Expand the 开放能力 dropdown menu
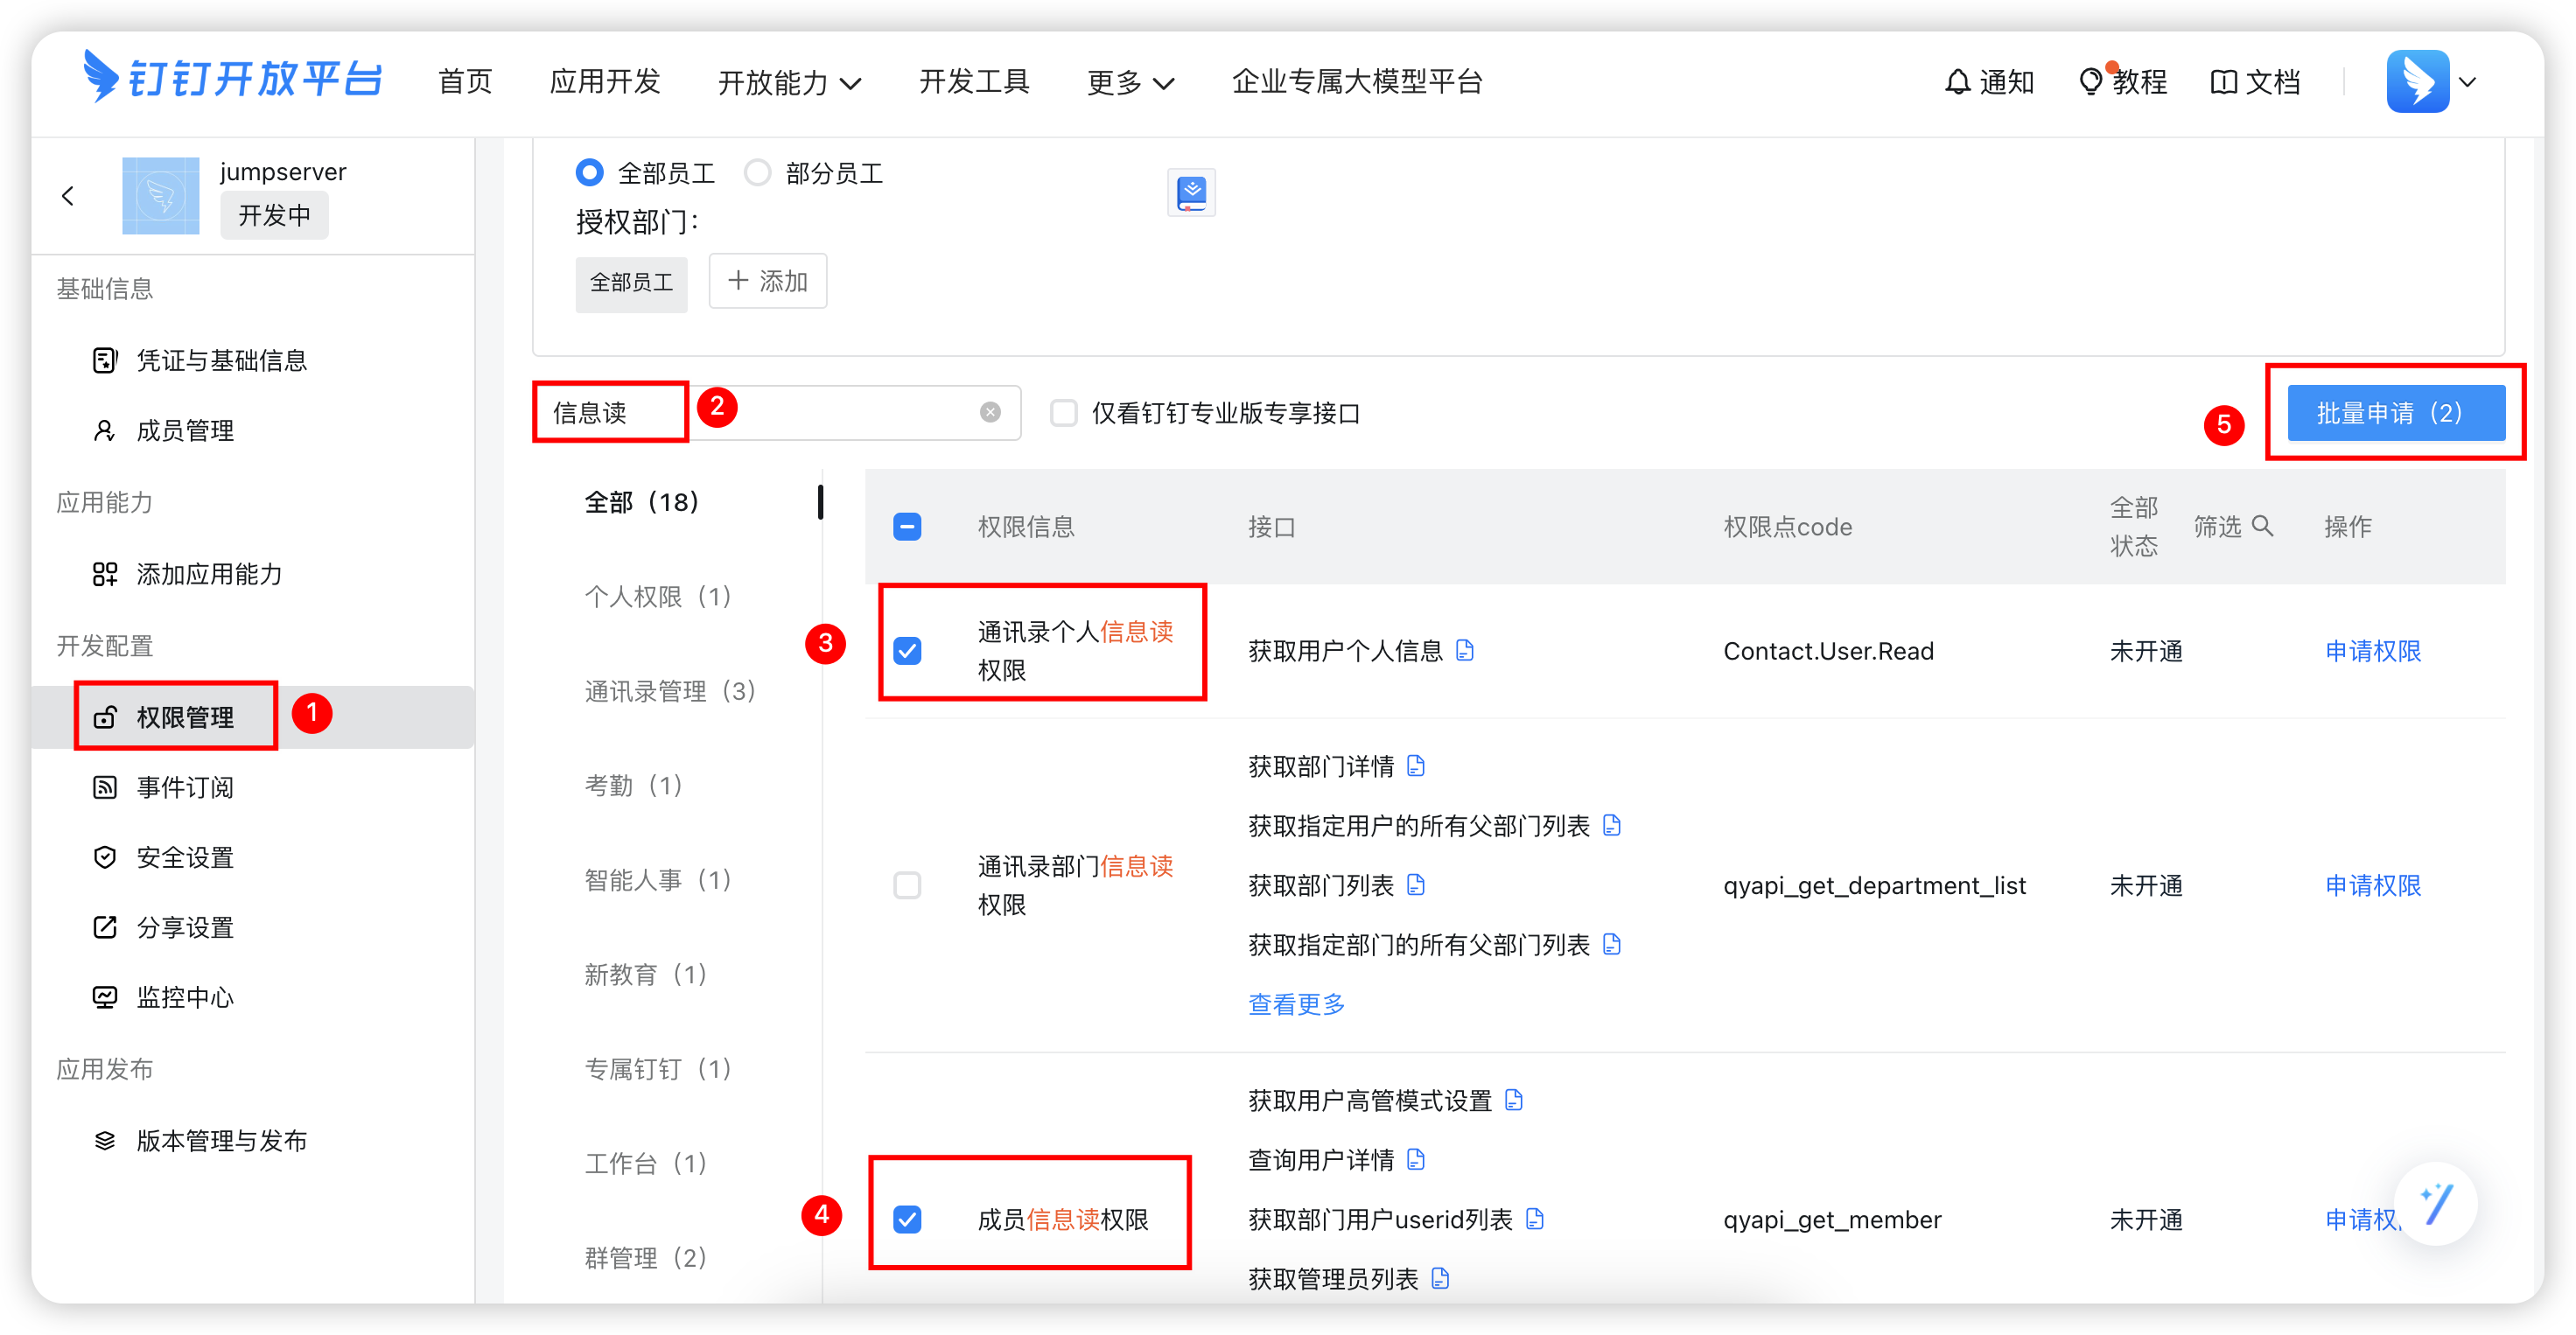Screen dimensions: 2576x1335 tap(790, 82)
